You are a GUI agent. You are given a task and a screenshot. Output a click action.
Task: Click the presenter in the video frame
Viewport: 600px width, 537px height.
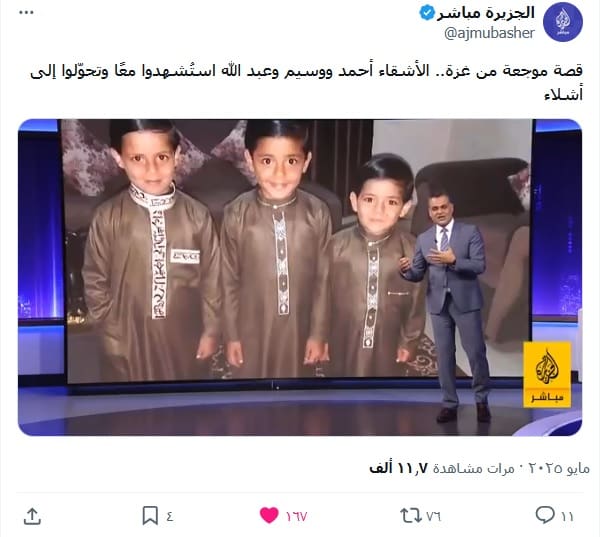click(448, 306)
